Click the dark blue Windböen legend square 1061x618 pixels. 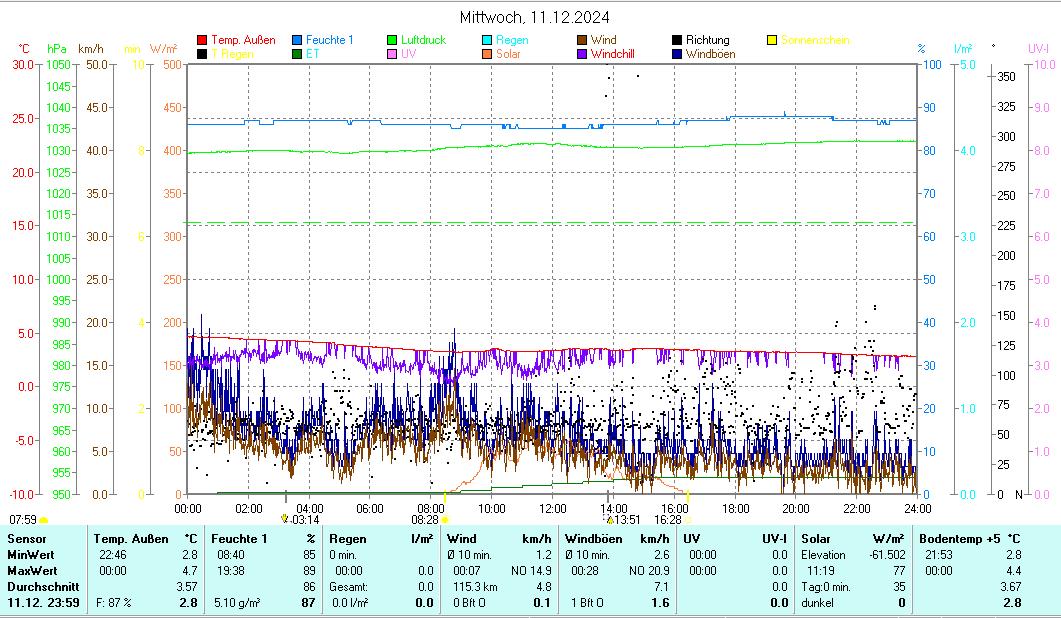click(x=677, y=54)
